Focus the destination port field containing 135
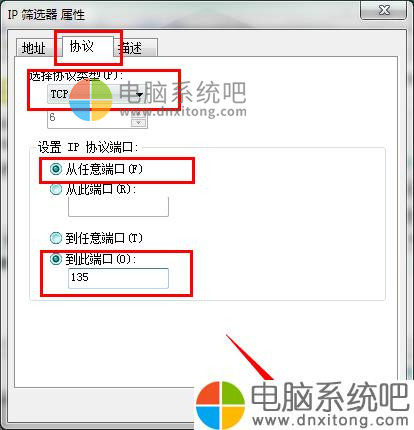Image resolution: width=414 pixels, height=430 pixels. (118, 278)
